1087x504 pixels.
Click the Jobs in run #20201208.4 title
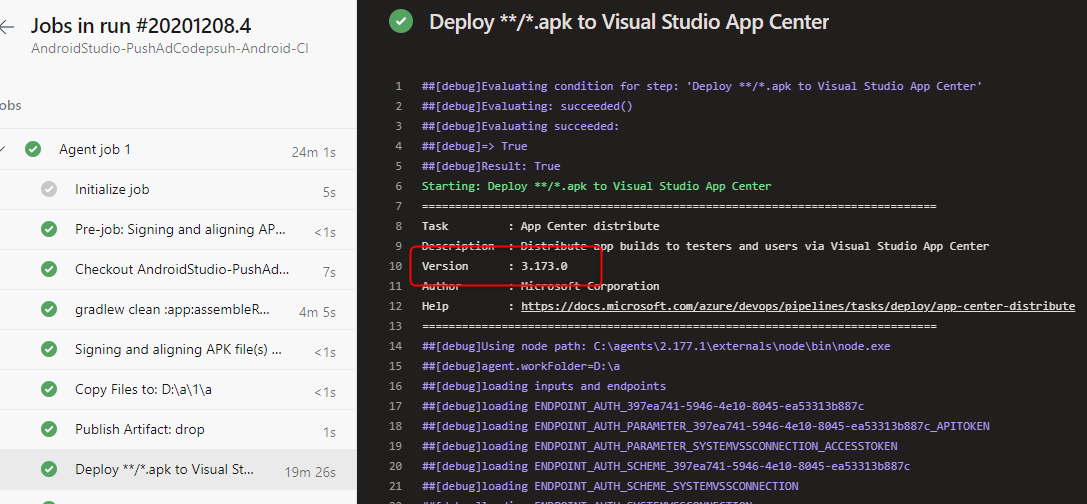[141, 26]
